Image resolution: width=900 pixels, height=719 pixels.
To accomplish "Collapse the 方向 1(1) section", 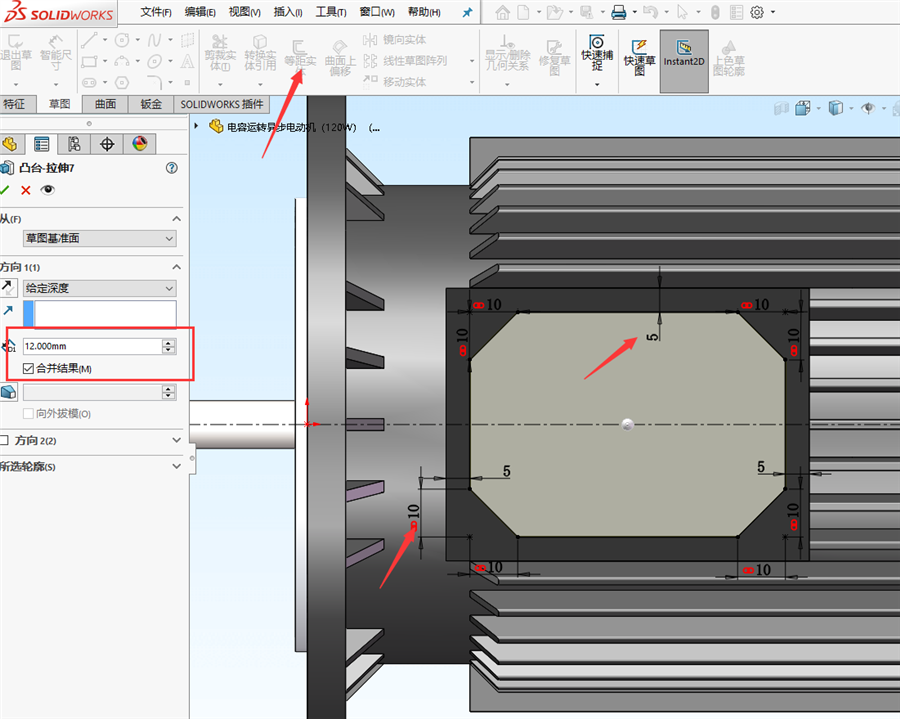I will tap(176, 267).
